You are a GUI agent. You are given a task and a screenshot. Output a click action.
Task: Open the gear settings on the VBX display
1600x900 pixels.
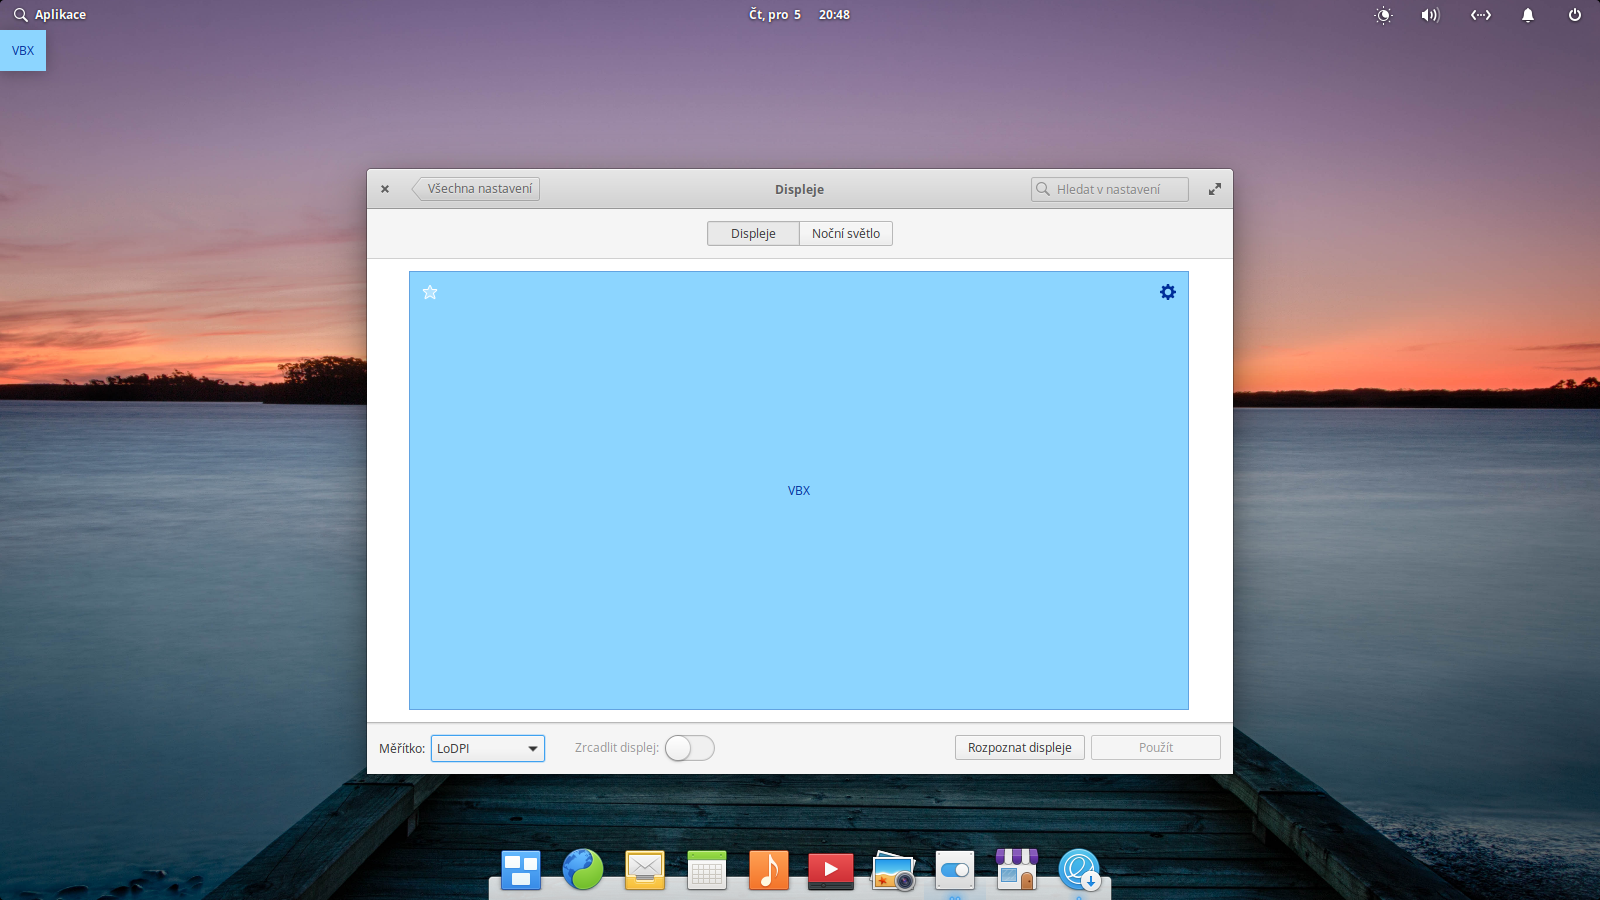[x=1167, y=292]
